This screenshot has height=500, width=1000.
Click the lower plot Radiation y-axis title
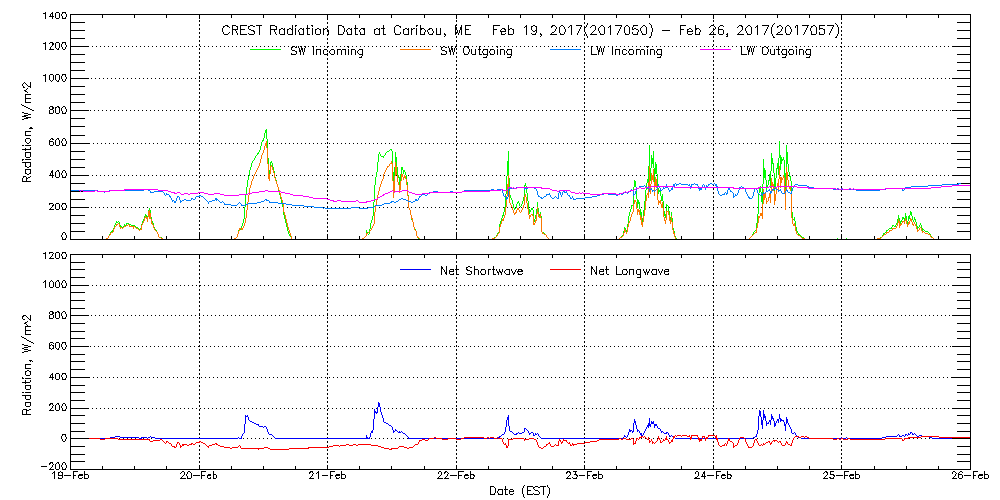(x=27, y=360)
